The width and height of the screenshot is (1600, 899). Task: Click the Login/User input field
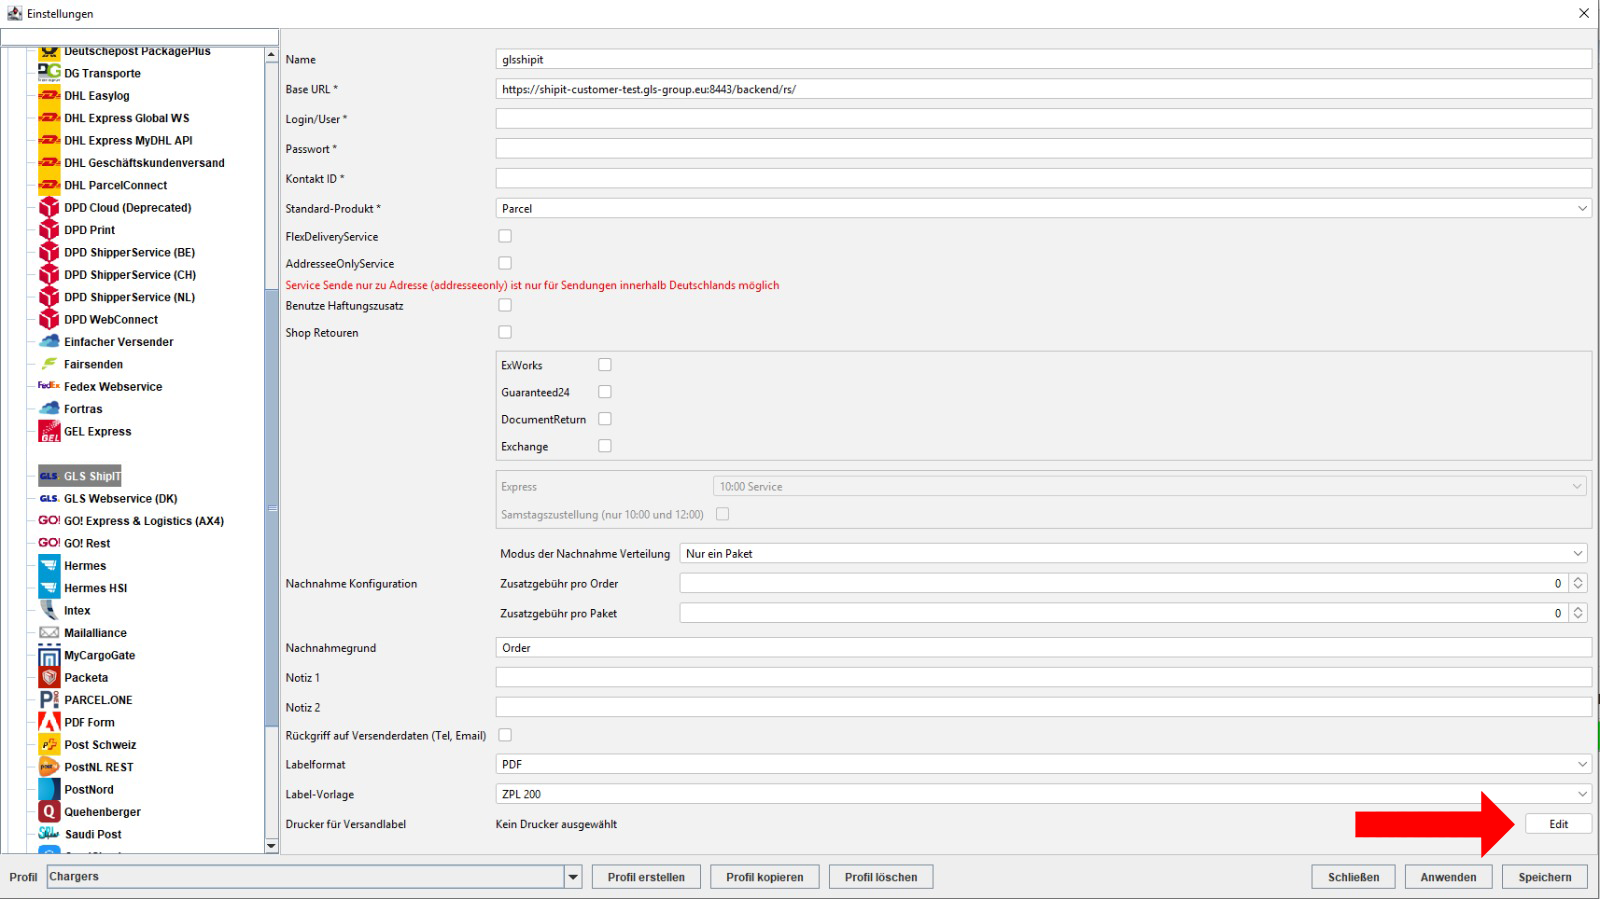pos(1043,118)
